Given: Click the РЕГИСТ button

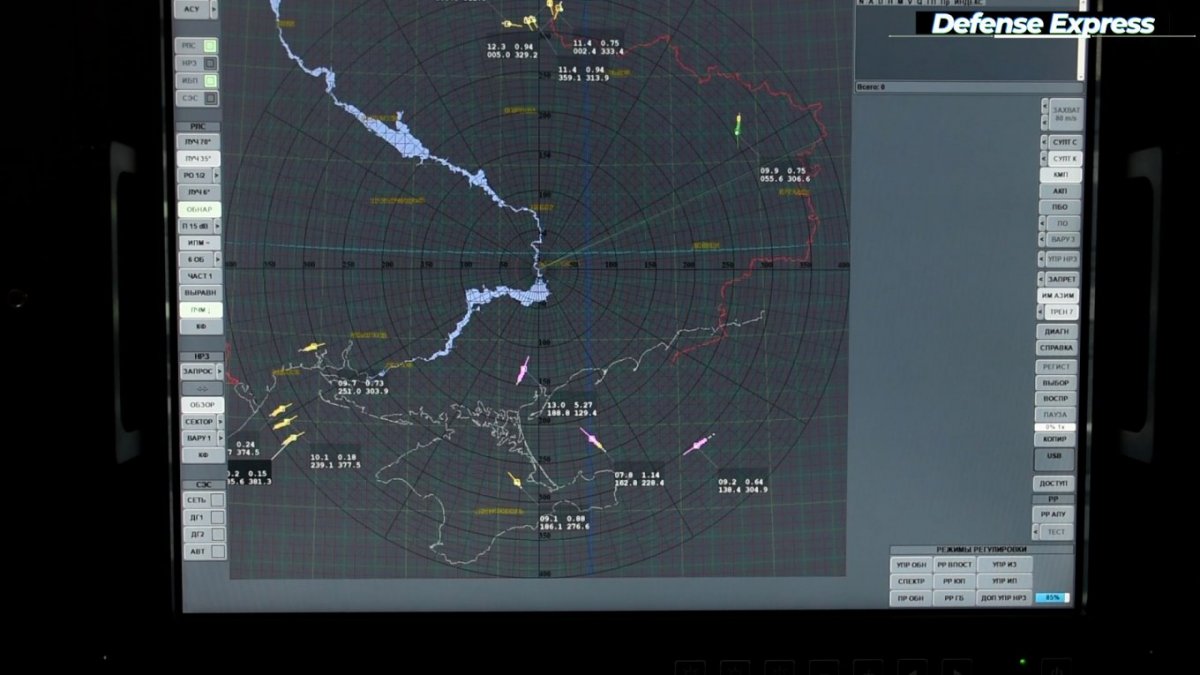Looking at the screenshot, I should point(1055,367).
